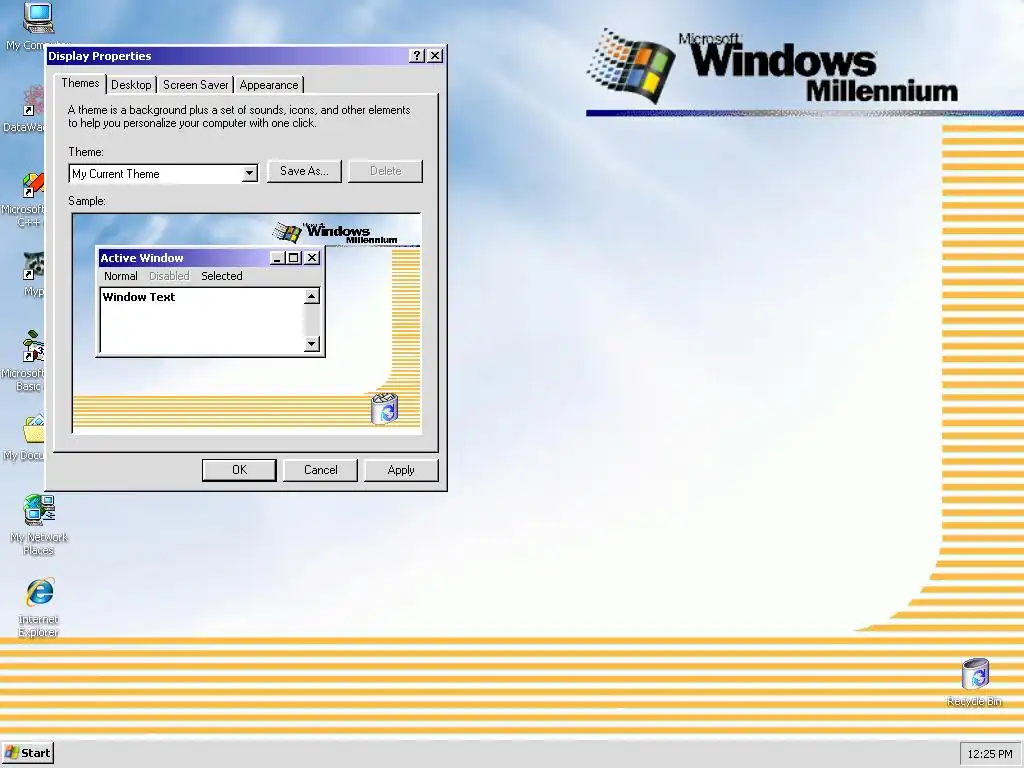Click the Sample: label text
The image size is (1024, 768).
point(87,201)
